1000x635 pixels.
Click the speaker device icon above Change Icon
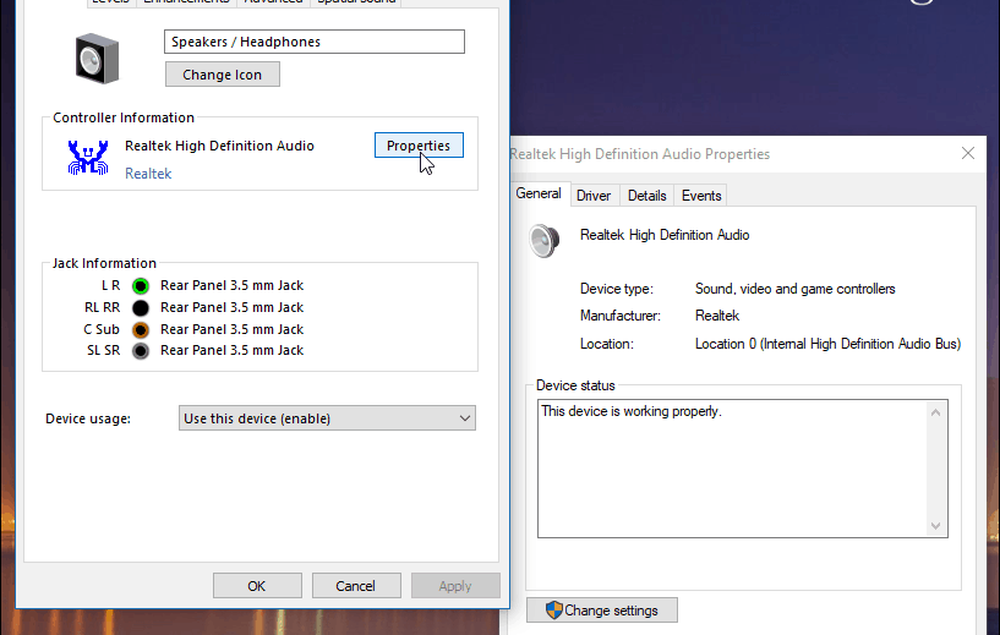pos(95,58)
